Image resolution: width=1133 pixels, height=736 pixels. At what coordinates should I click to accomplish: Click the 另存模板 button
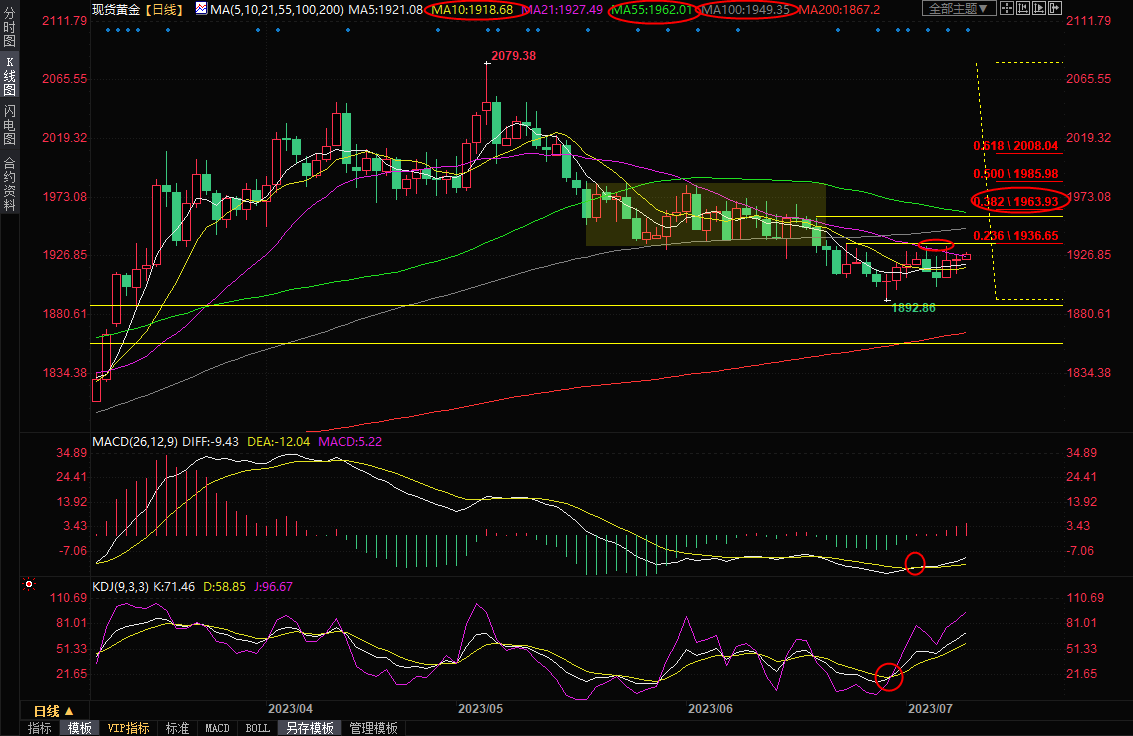tap(308, 728)
